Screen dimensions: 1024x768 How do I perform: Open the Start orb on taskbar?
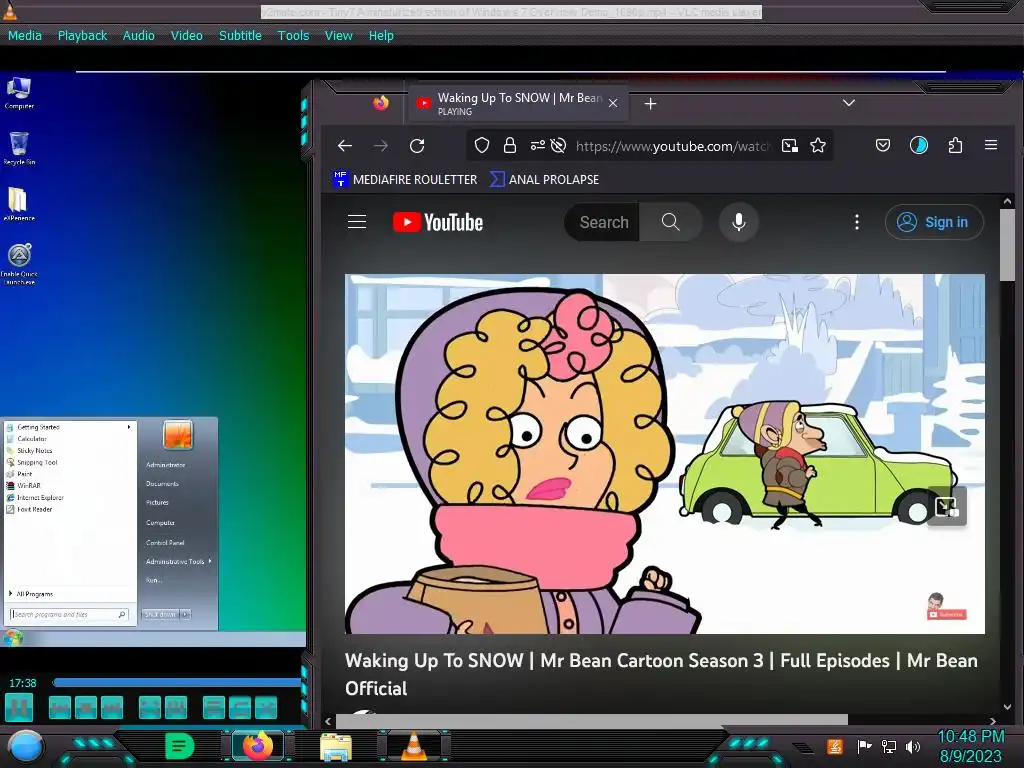26,746
